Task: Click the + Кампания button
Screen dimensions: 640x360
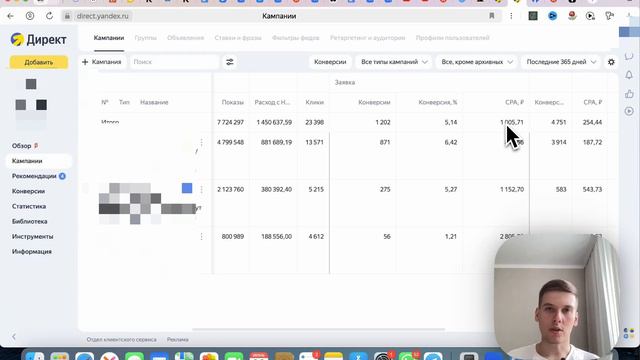Action: (x=102, y=62)
